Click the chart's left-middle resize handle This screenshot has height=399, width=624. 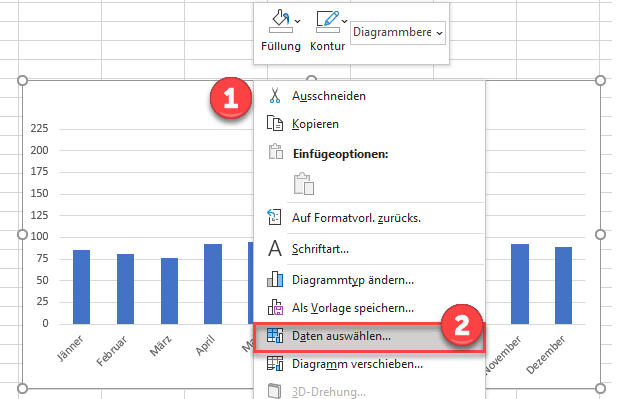tap(23, 235)
